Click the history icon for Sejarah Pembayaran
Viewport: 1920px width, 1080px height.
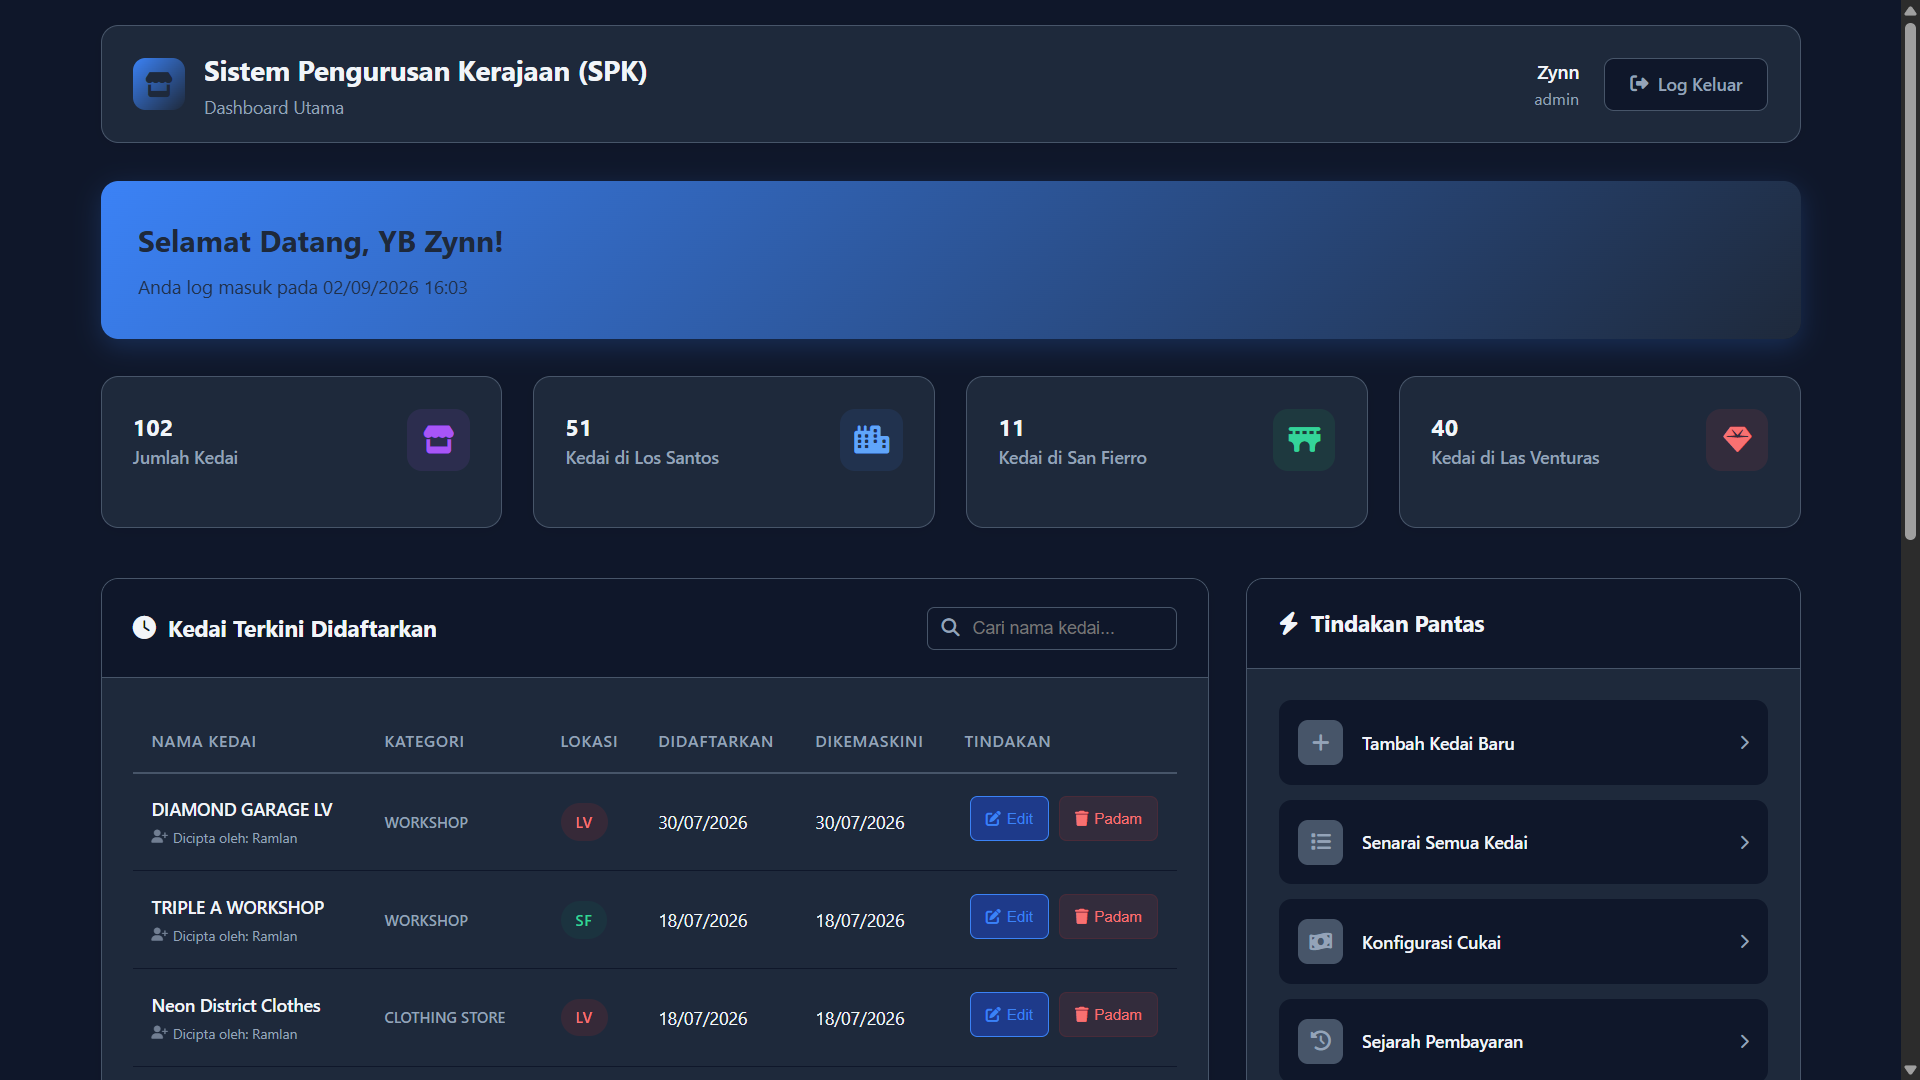coord(1320,1041)
